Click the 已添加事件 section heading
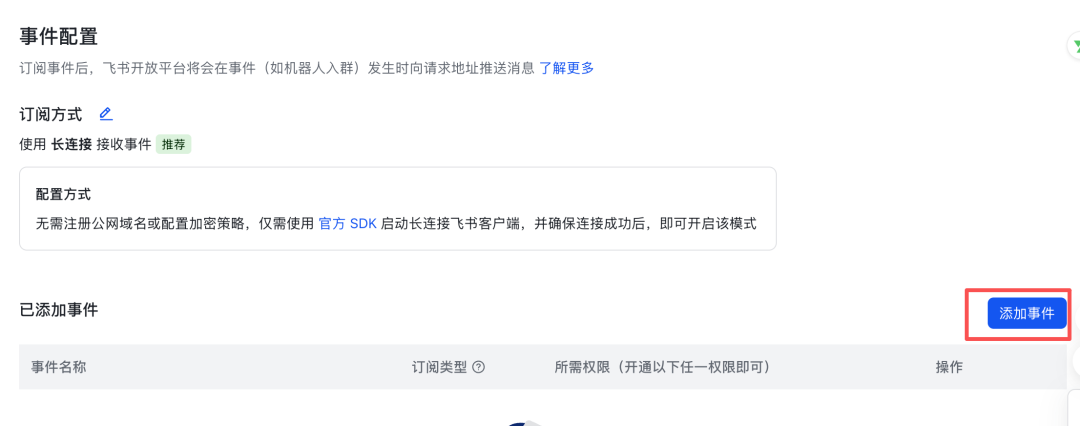Viewport: 1080px width, 426px height. (59, 310)
